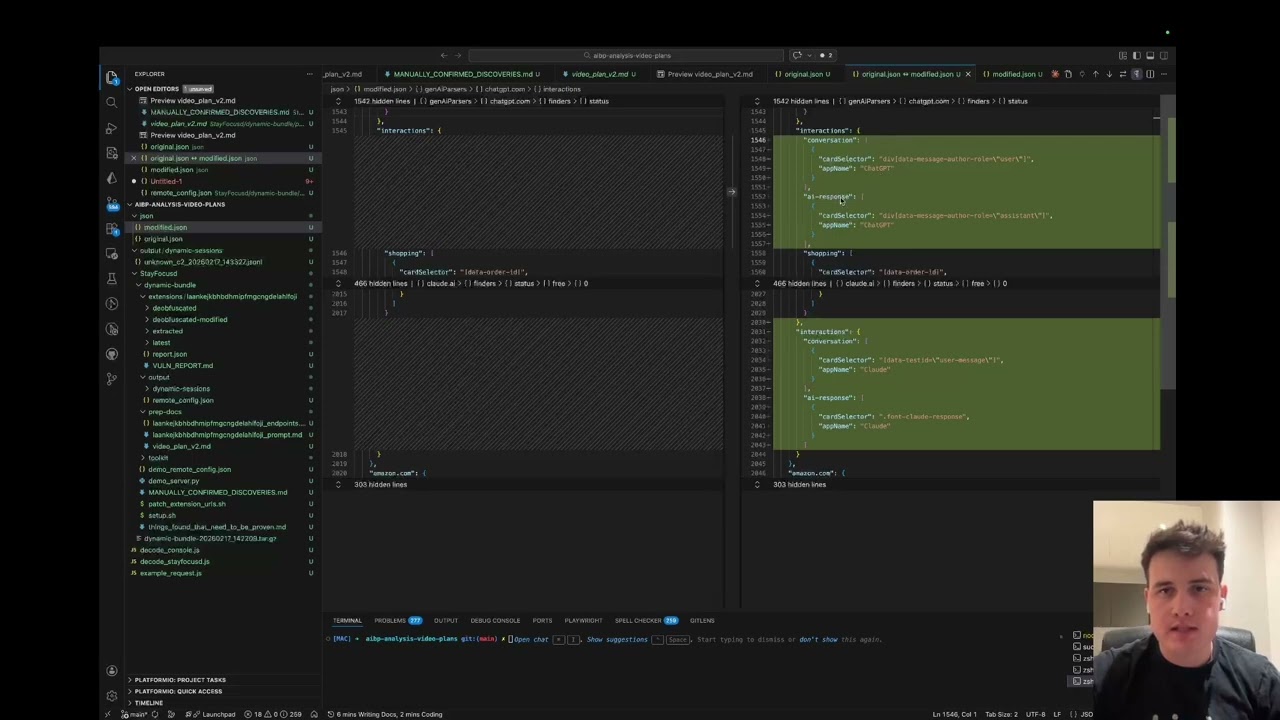
Task: Open the Explorer view in activity bar
Action: pyautogui.click(x=112, y=77)
